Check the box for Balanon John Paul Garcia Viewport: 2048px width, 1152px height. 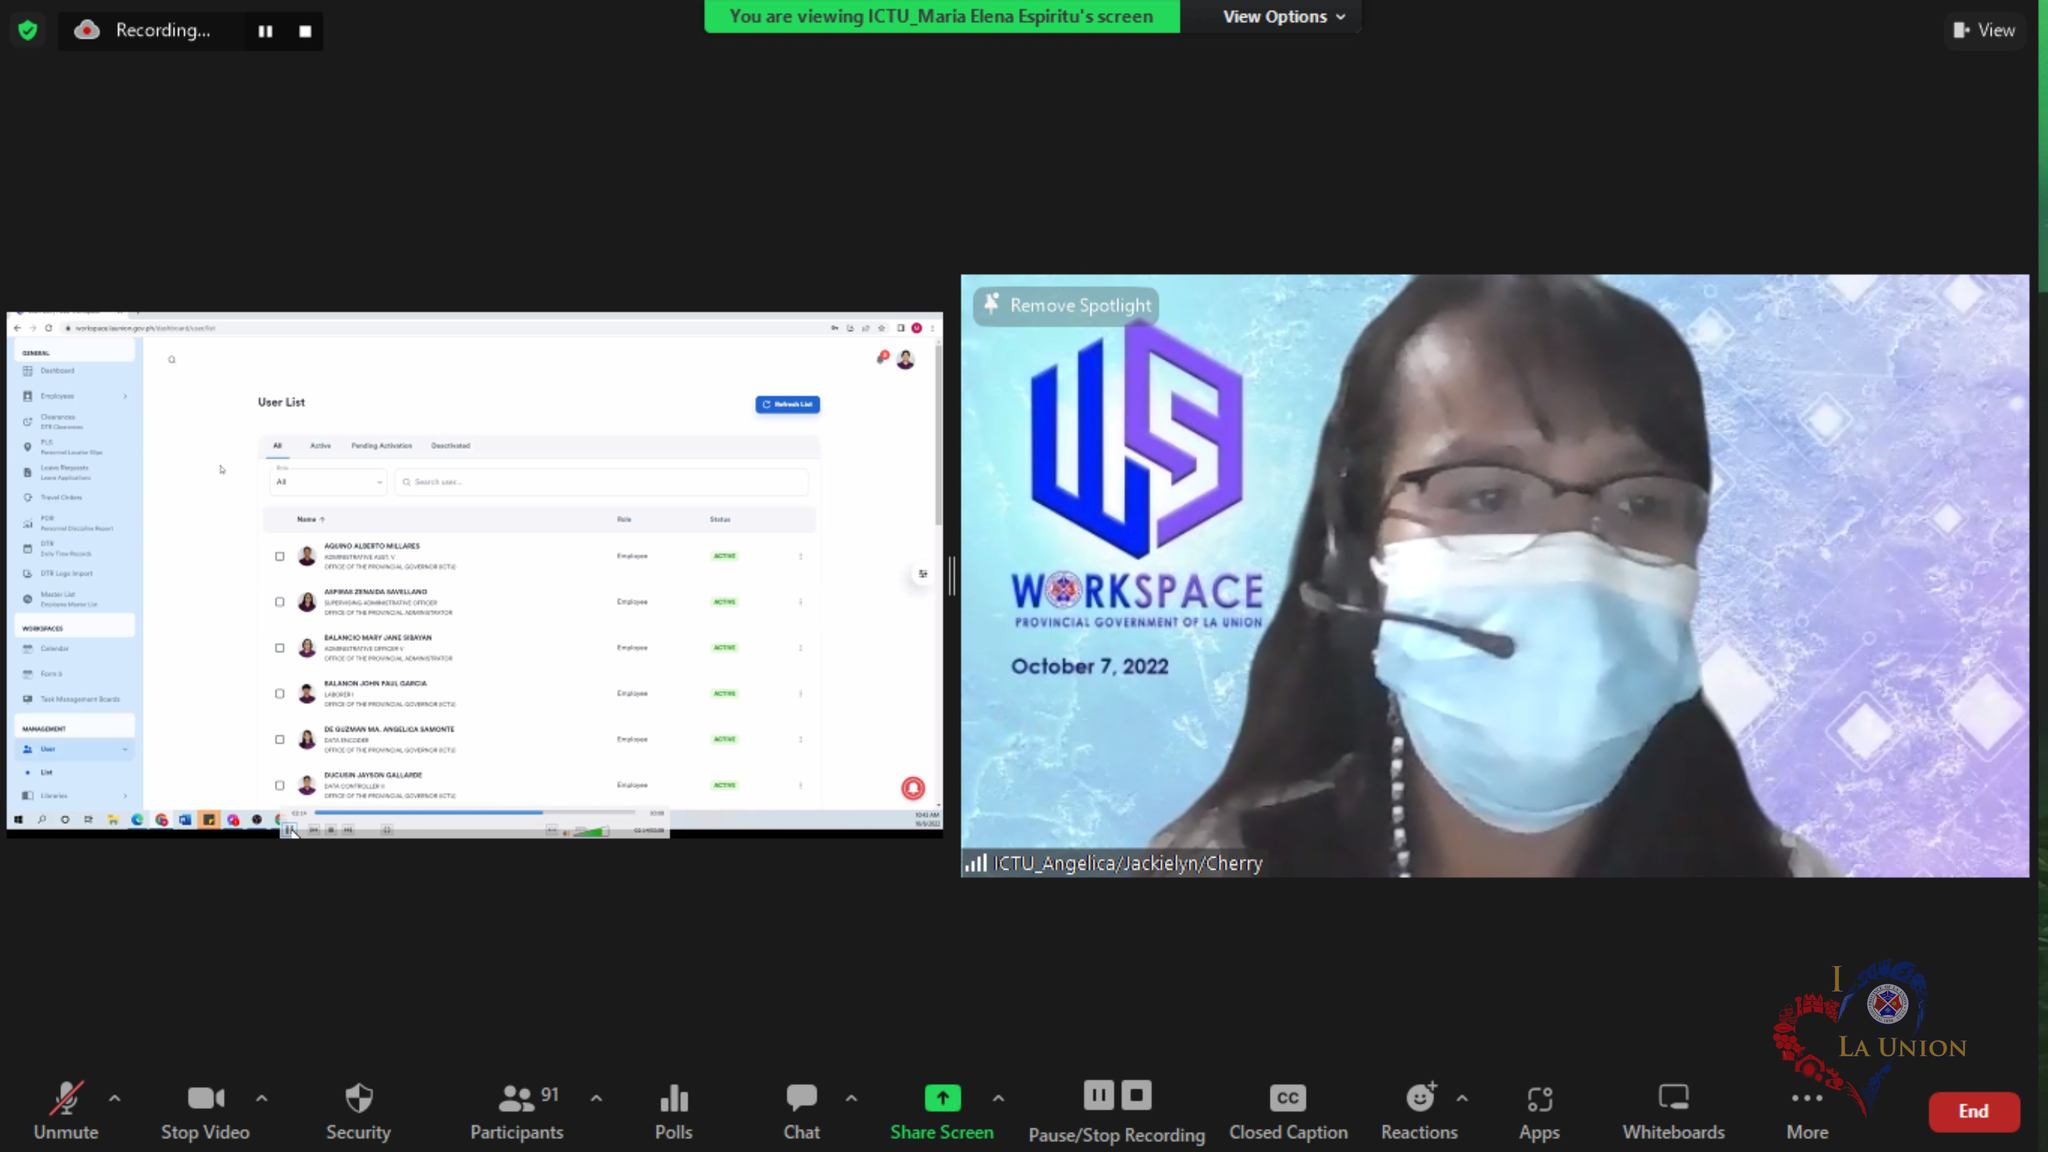pos(280,694)
